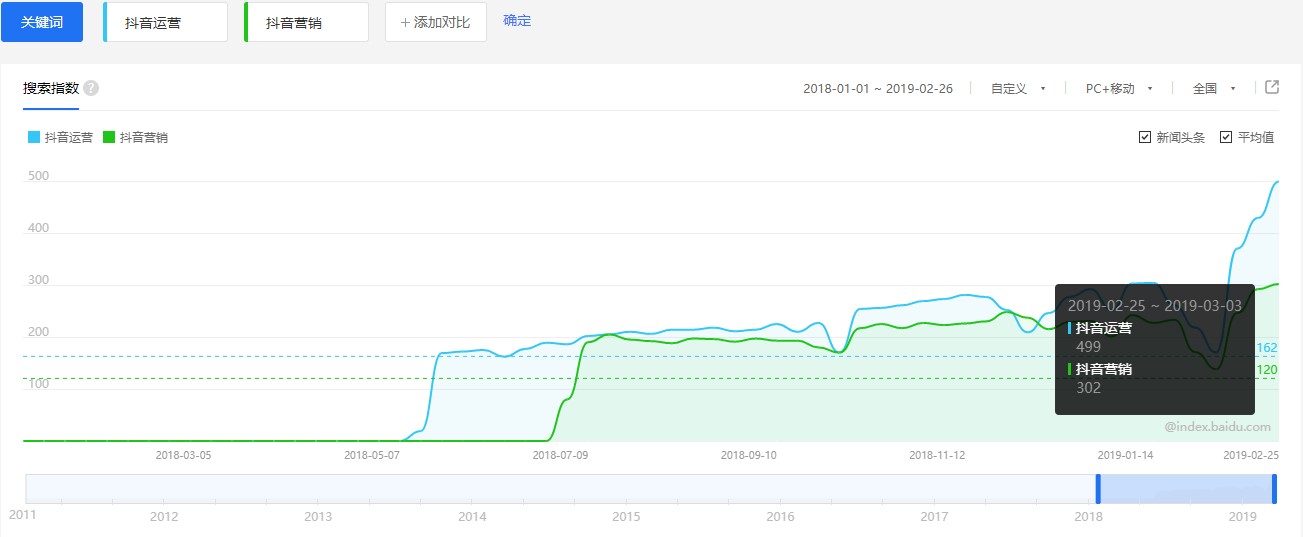Click the search index help question-mark icon
1303x537 pixels.
(x=91, y=88)
